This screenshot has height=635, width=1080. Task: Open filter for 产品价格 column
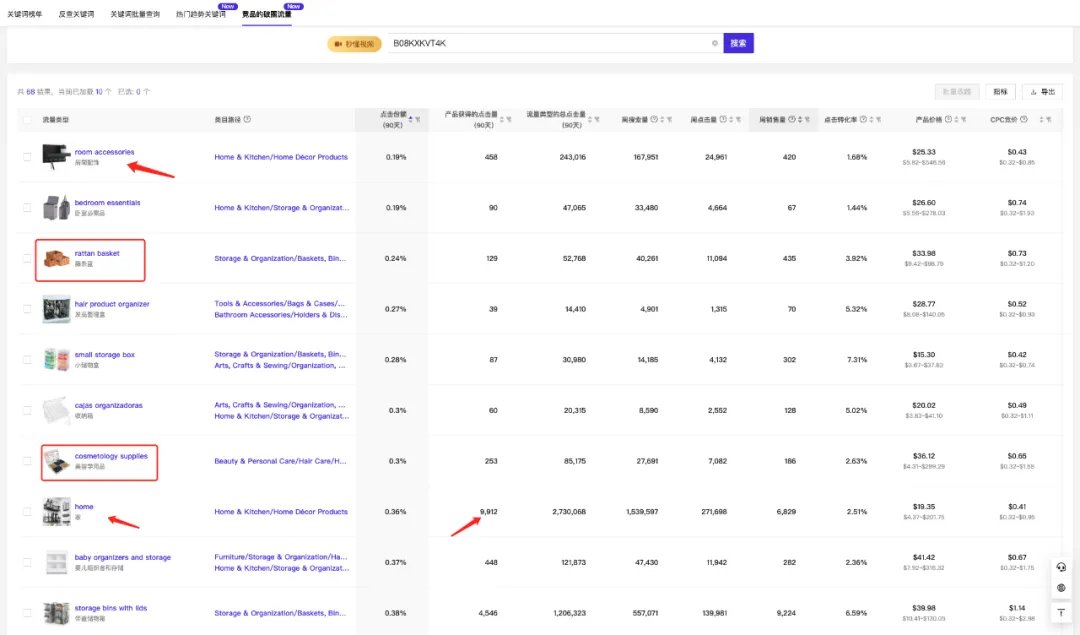[x=964, y=120]
